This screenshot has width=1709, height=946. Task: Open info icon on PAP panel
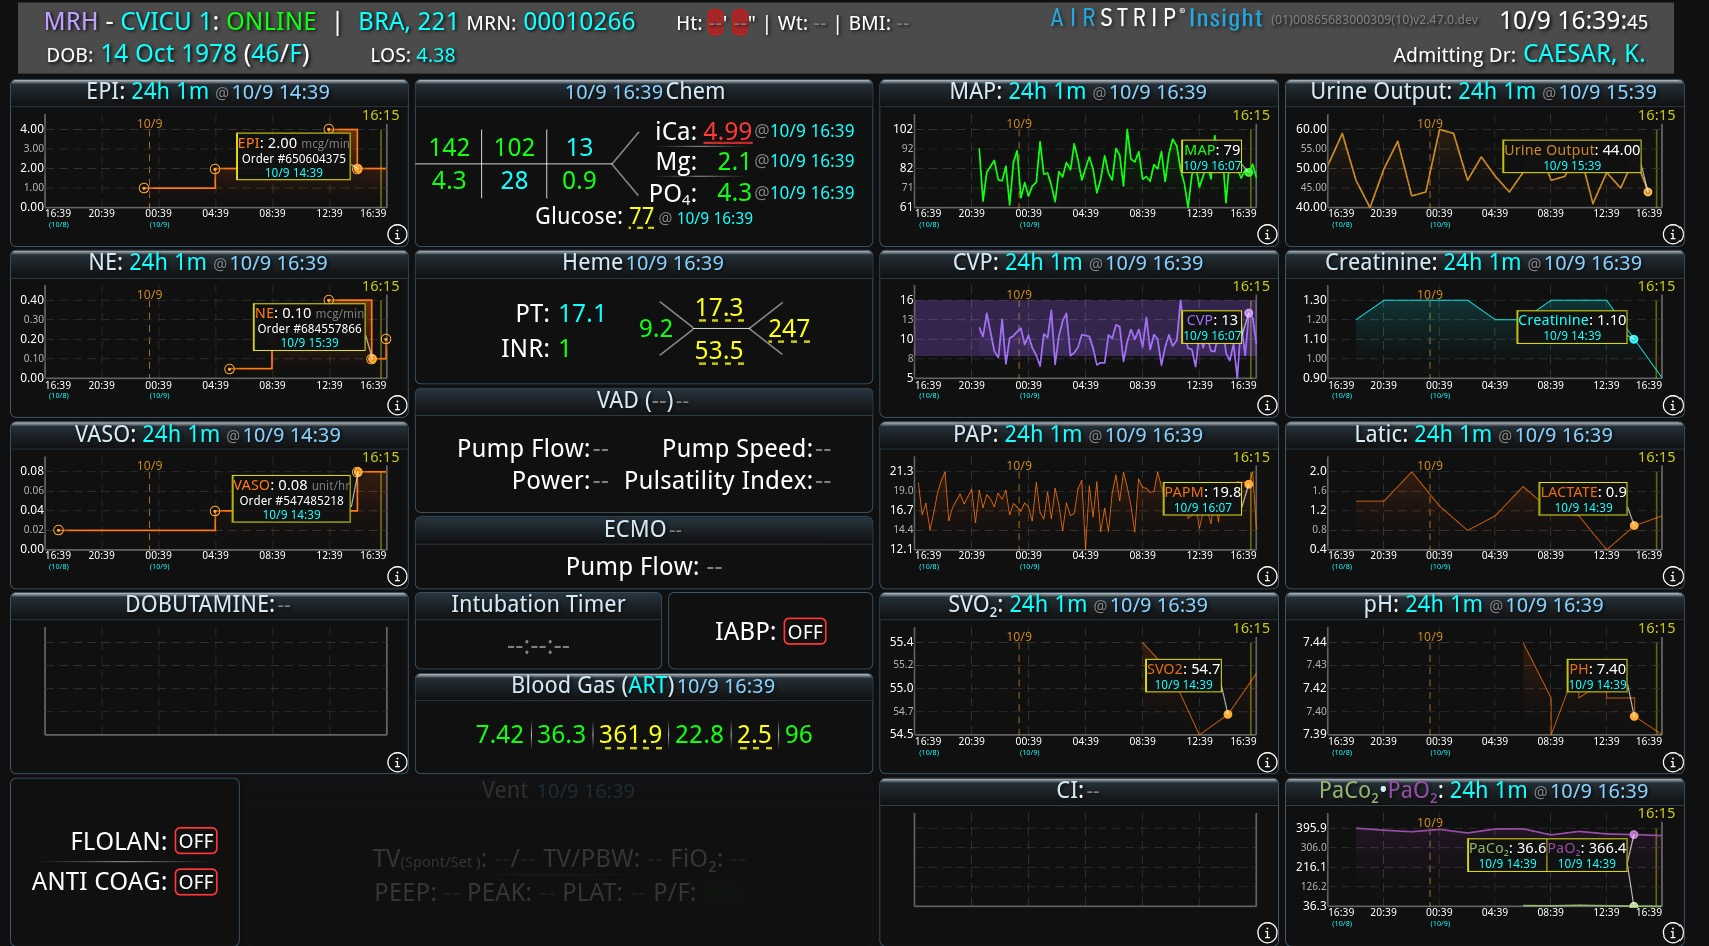1267,577
